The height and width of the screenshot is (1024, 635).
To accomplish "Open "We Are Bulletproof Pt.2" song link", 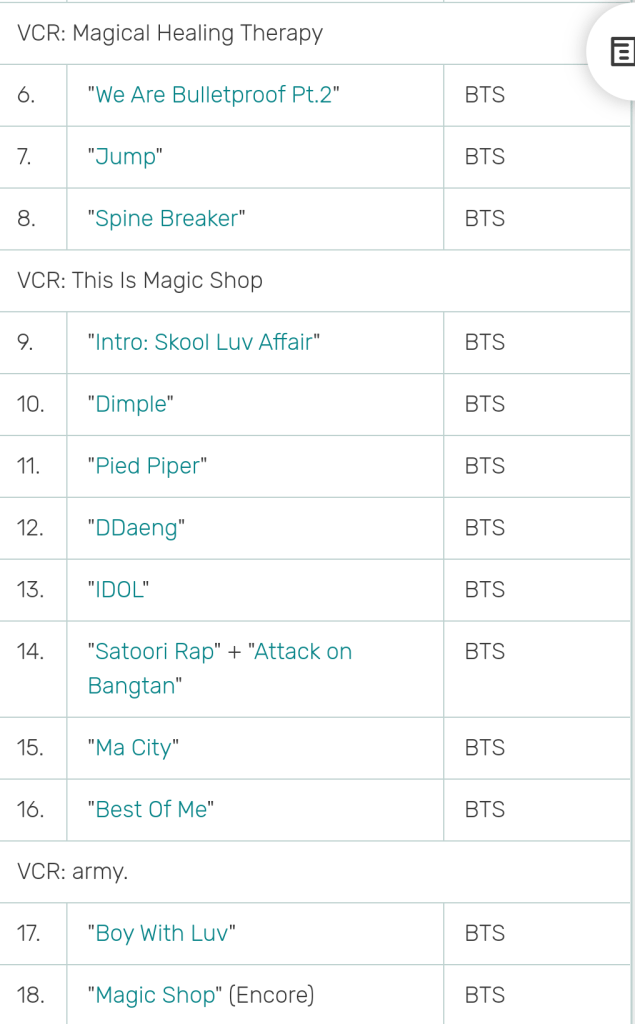I will (x=214, y=96).
